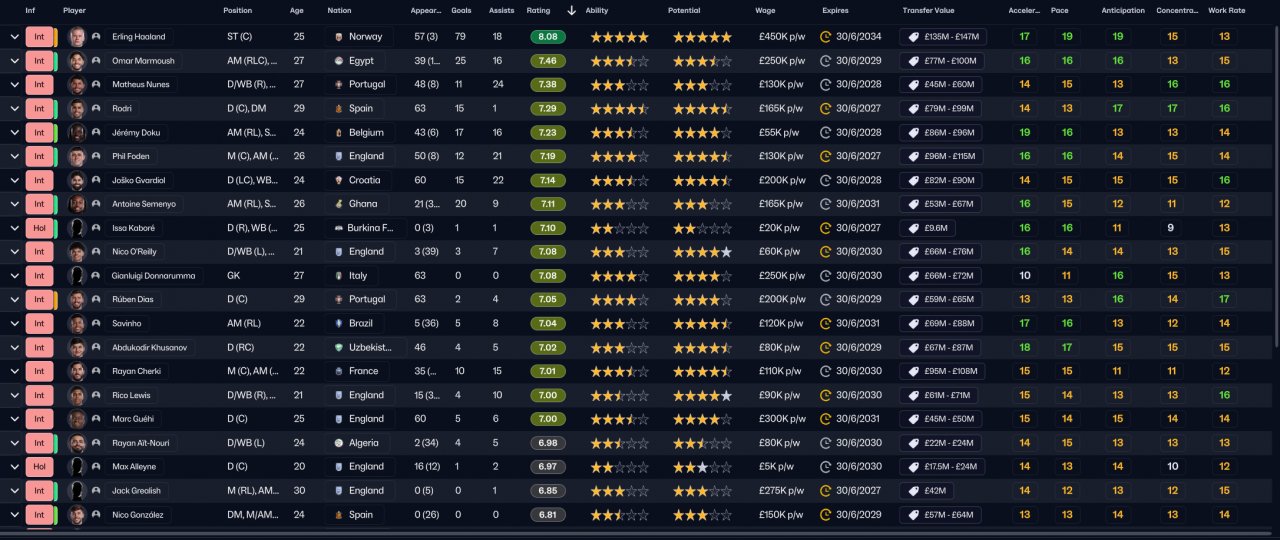The width and height of the screenshot is (1280, 540).
Task: Click the Rating column sort arrow
Action: tap(571, 11)
